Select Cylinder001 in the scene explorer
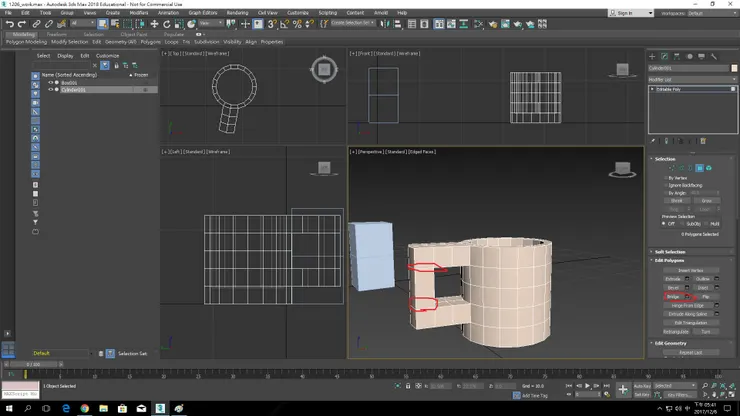The image size is (740, 416). click(x=74, y=90)
